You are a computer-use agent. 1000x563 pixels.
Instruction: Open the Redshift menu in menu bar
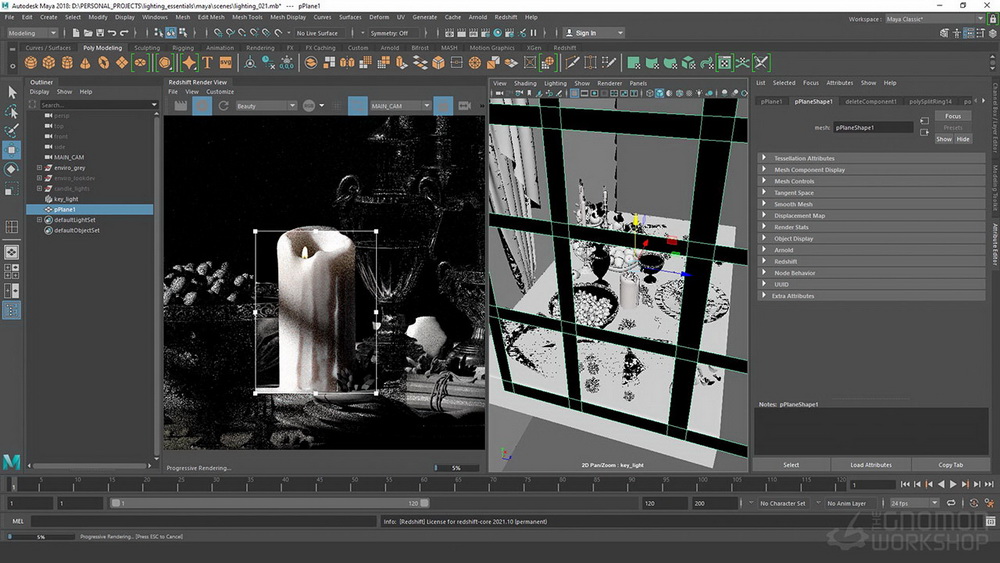[505, 17]
